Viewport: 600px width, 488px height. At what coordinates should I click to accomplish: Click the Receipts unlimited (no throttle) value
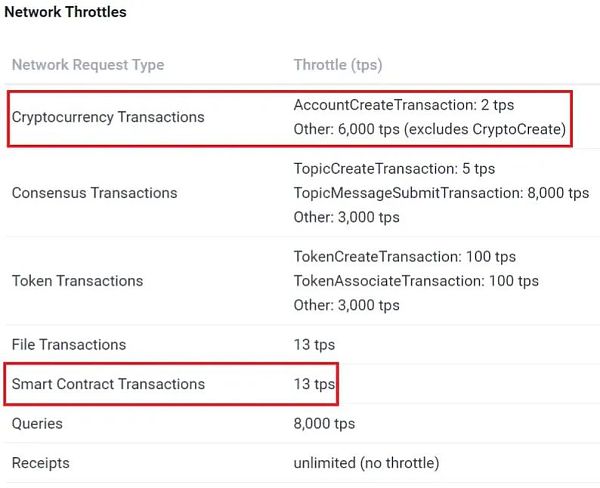pos(366,464)
